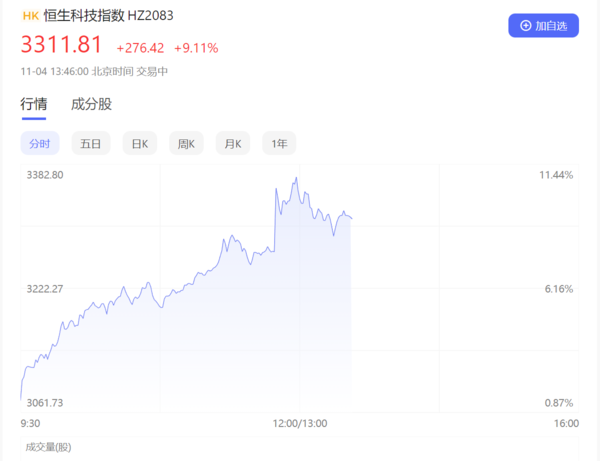This screenshot has width=600, height=461.
Task: Click the 11.44% top axis label
Action: [556, 175]
